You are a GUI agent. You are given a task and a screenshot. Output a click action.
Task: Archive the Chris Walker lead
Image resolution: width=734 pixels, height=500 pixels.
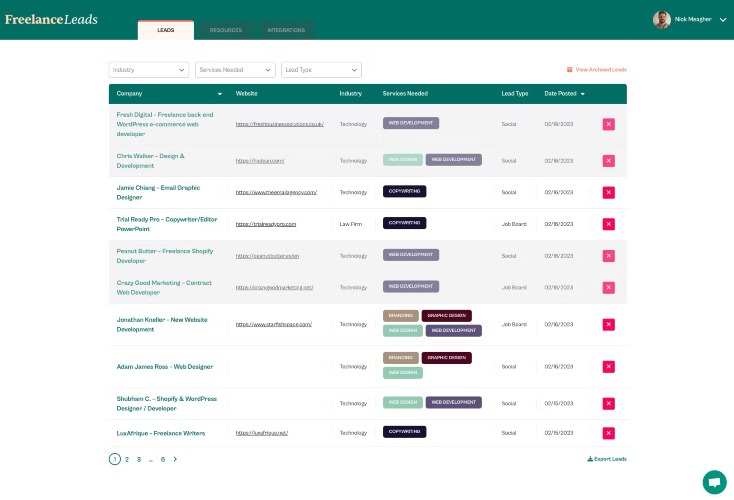(608, 161)
